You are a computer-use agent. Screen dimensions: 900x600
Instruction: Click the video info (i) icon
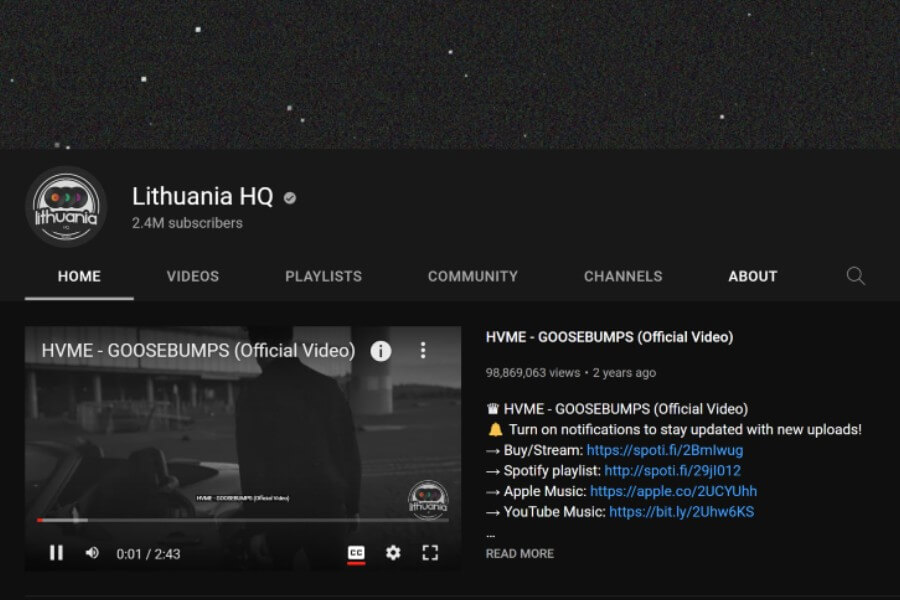pos(381,350)
